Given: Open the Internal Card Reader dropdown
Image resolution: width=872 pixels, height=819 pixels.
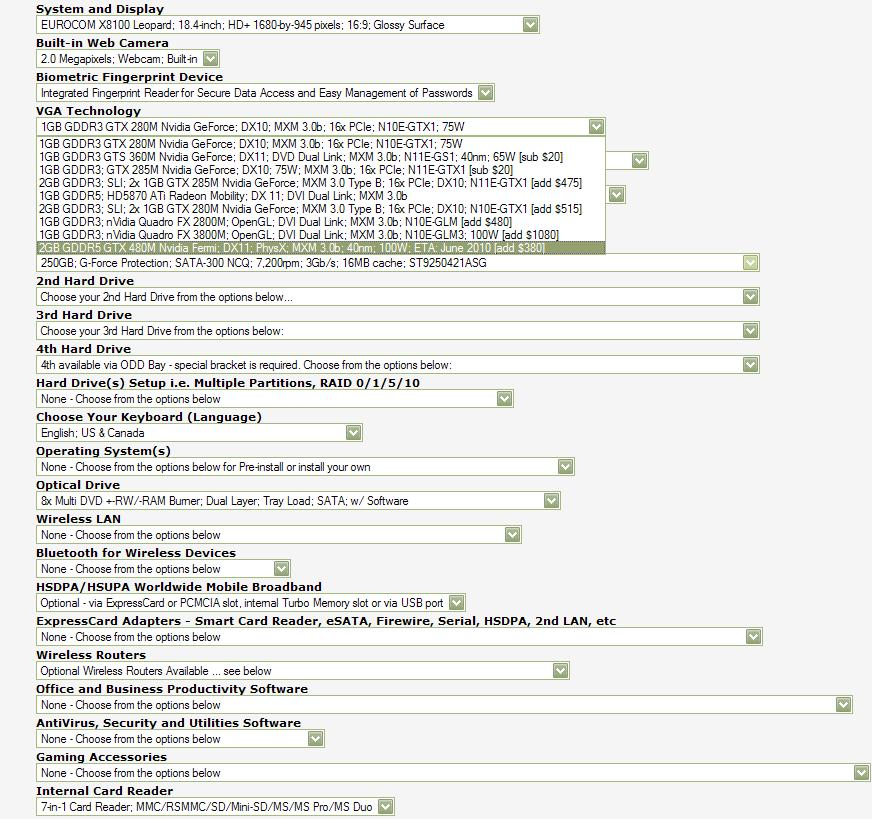Looking at the screenshot, I should 215,807.
